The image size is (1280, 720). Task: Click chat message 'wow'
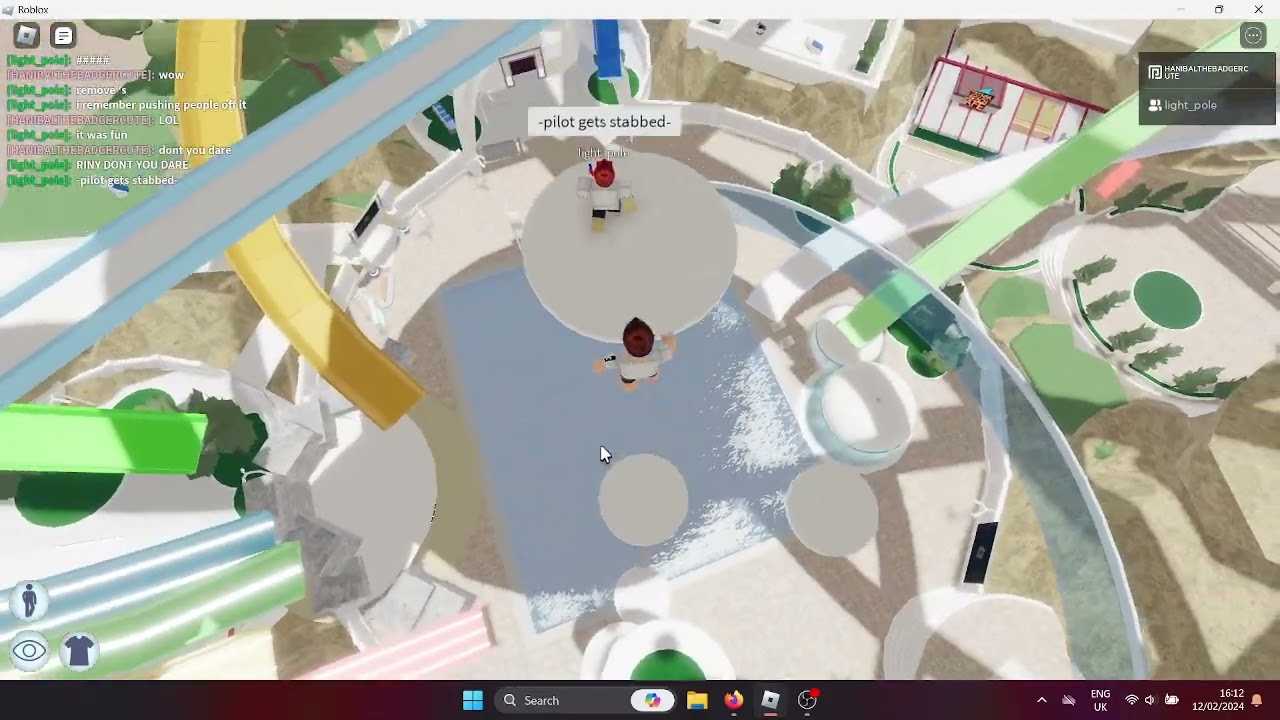[x=171, y=75]
